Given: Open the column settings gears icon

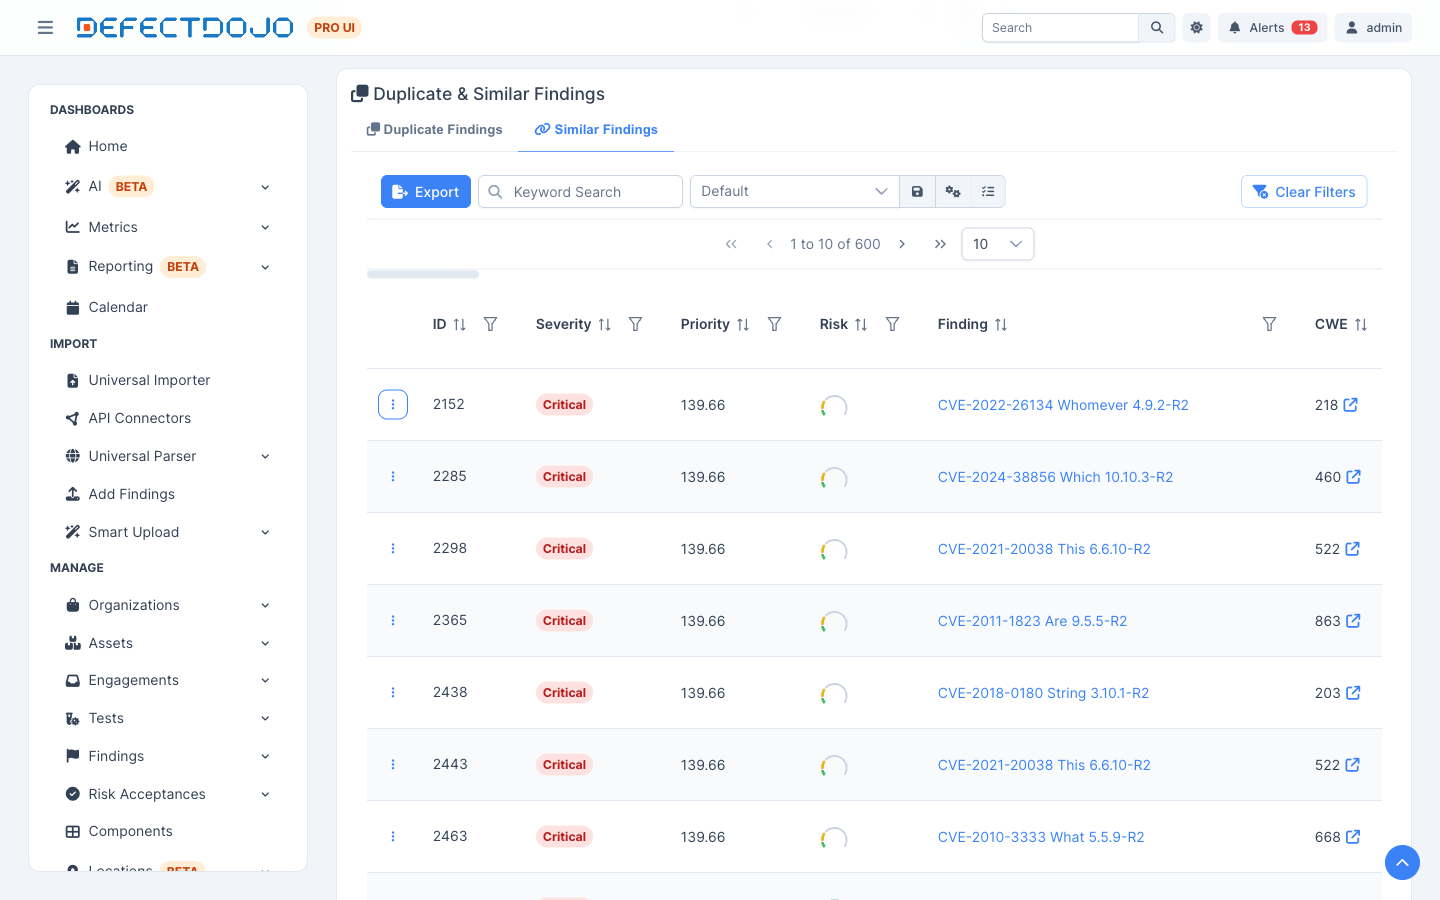Looking at the screenshot, I should click(953, 192).
